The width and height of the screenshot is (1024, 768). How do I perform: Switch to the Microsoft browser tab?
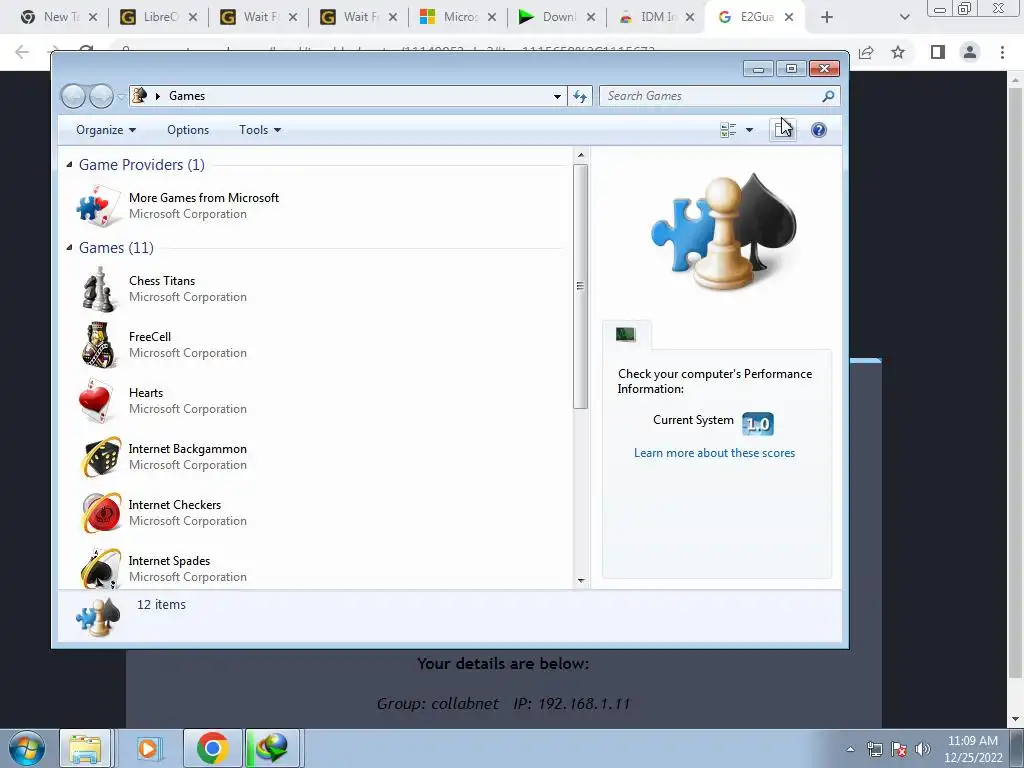point(460,17)
